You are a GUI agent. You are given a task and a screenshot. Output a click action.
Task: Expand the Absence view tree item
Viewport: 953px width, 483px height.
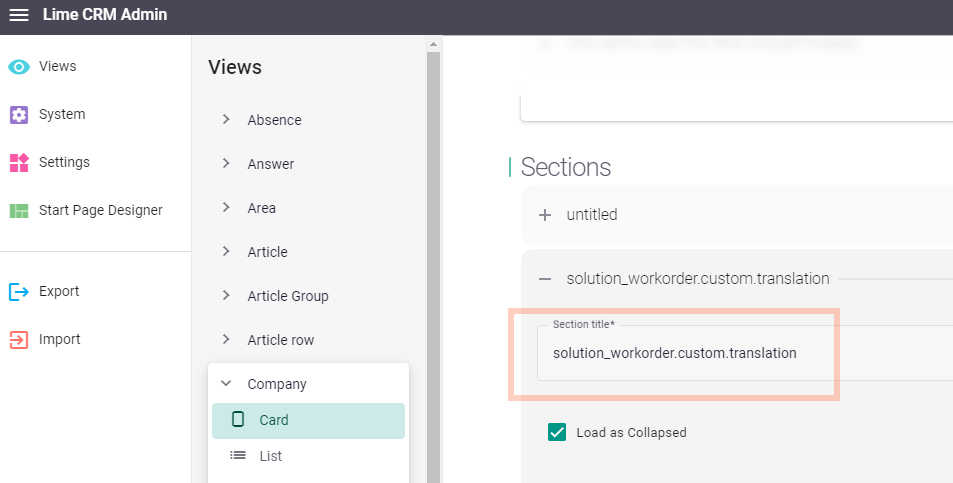coord(226,120)
